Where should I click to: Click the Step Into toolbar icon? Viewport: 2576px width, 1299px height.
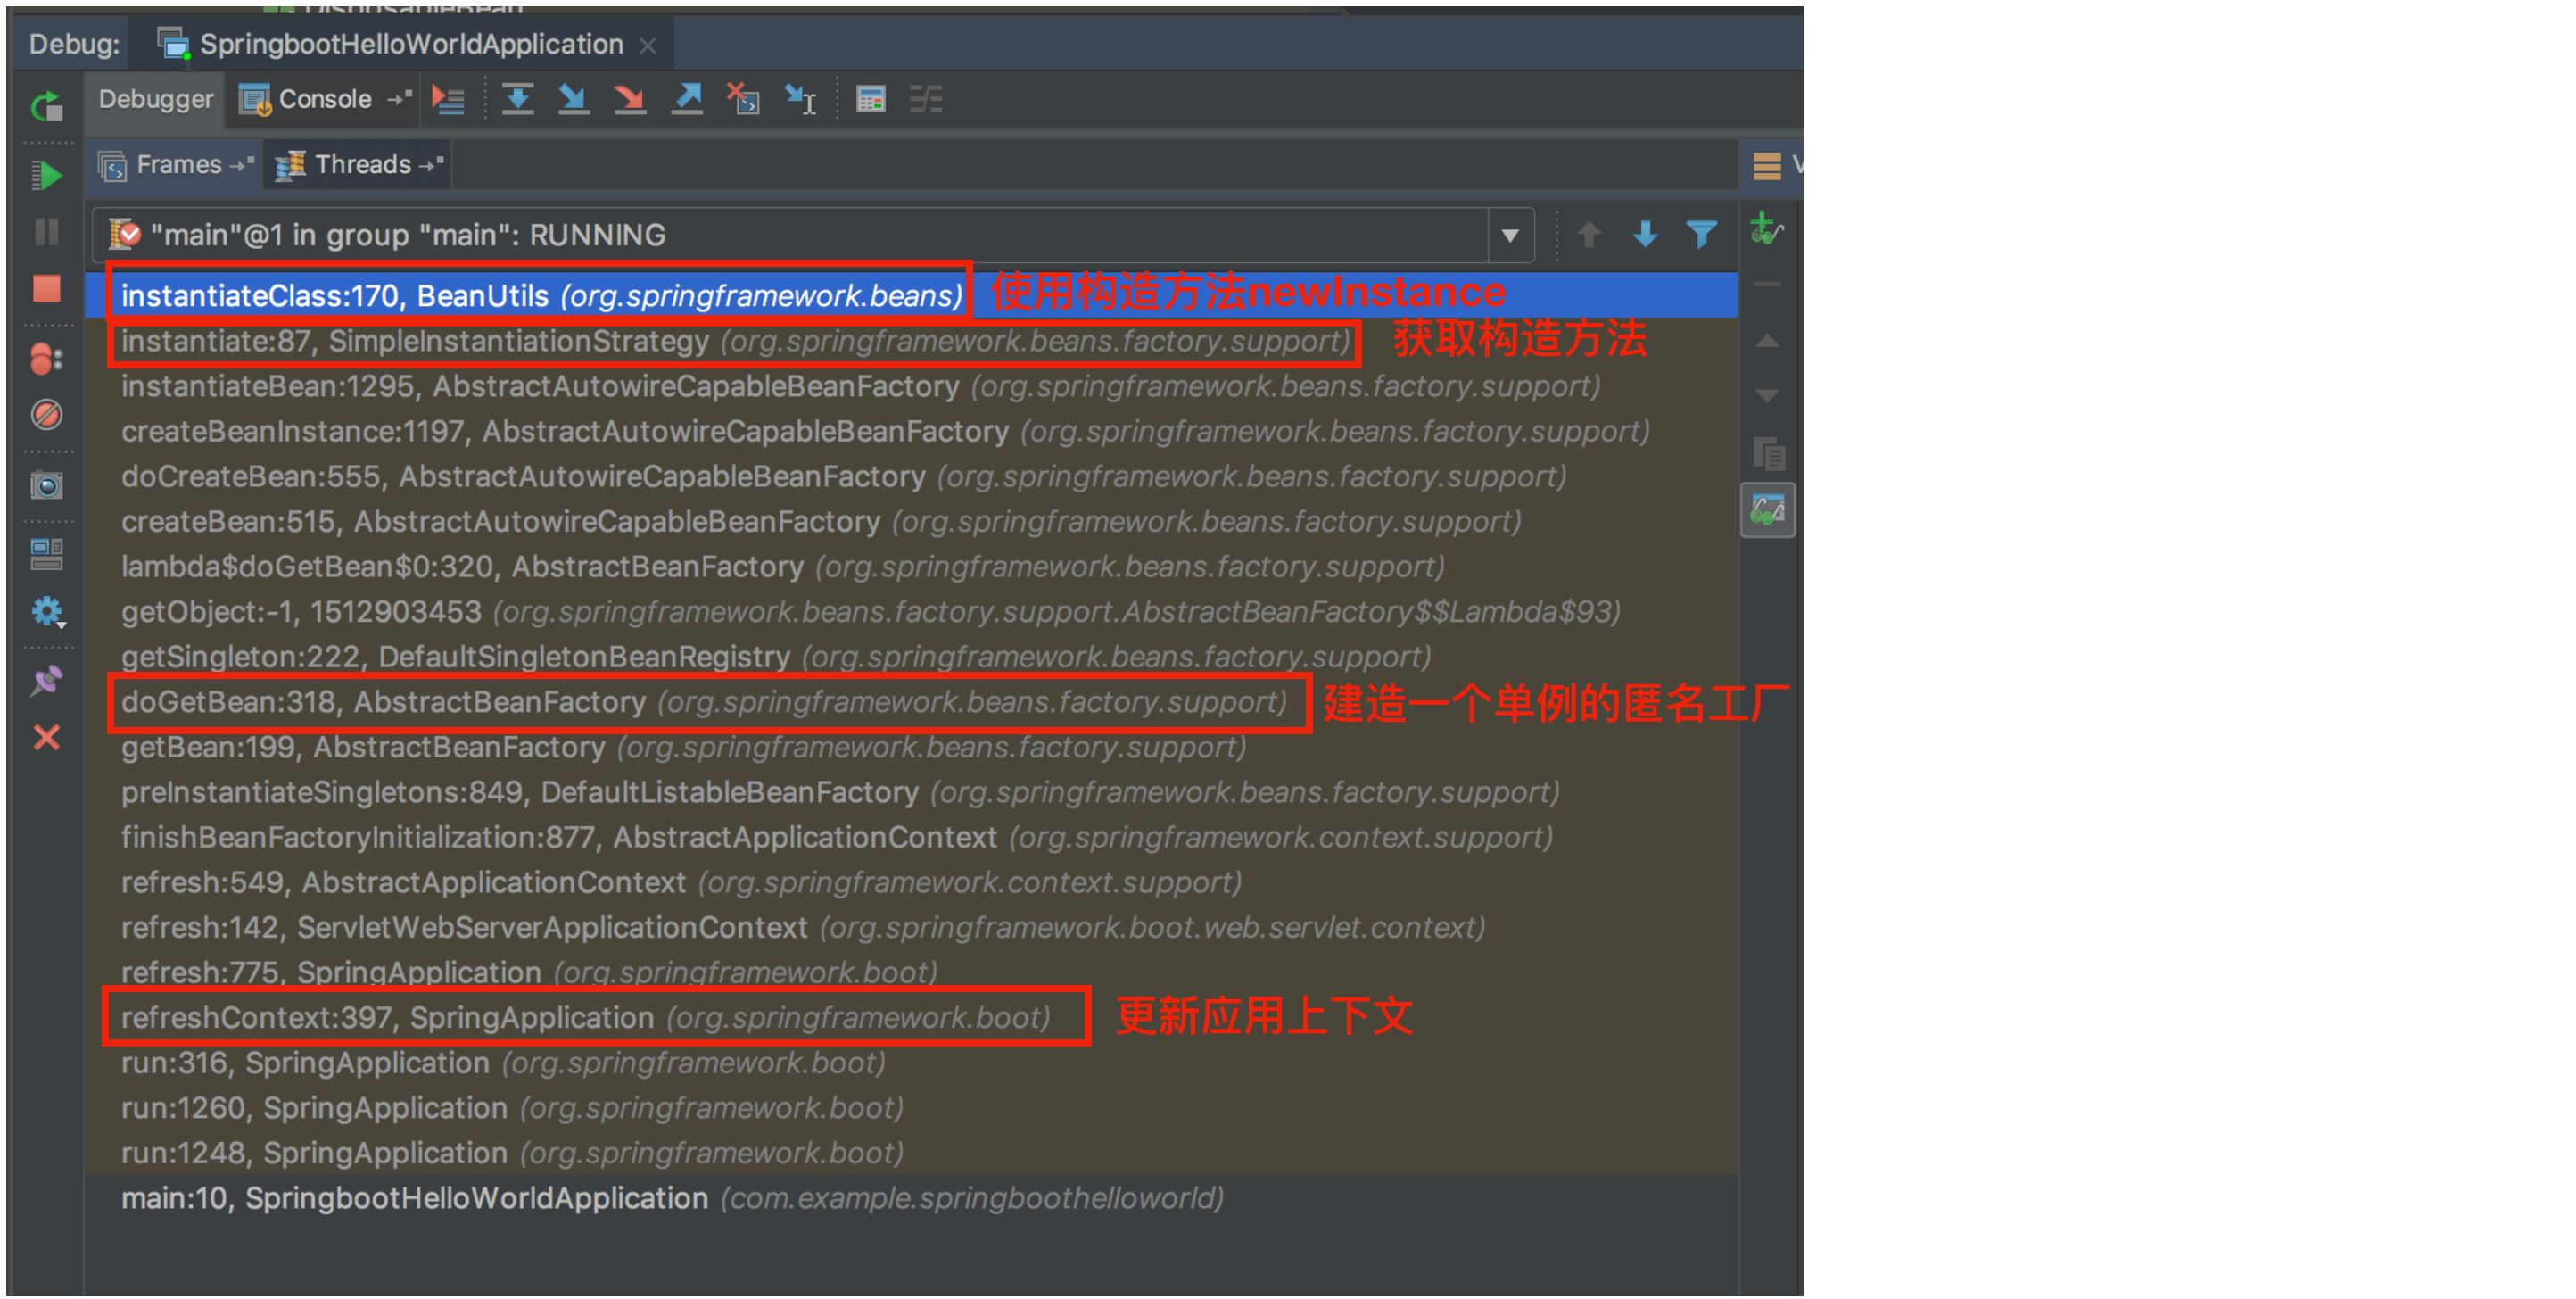tap(572, 99)
